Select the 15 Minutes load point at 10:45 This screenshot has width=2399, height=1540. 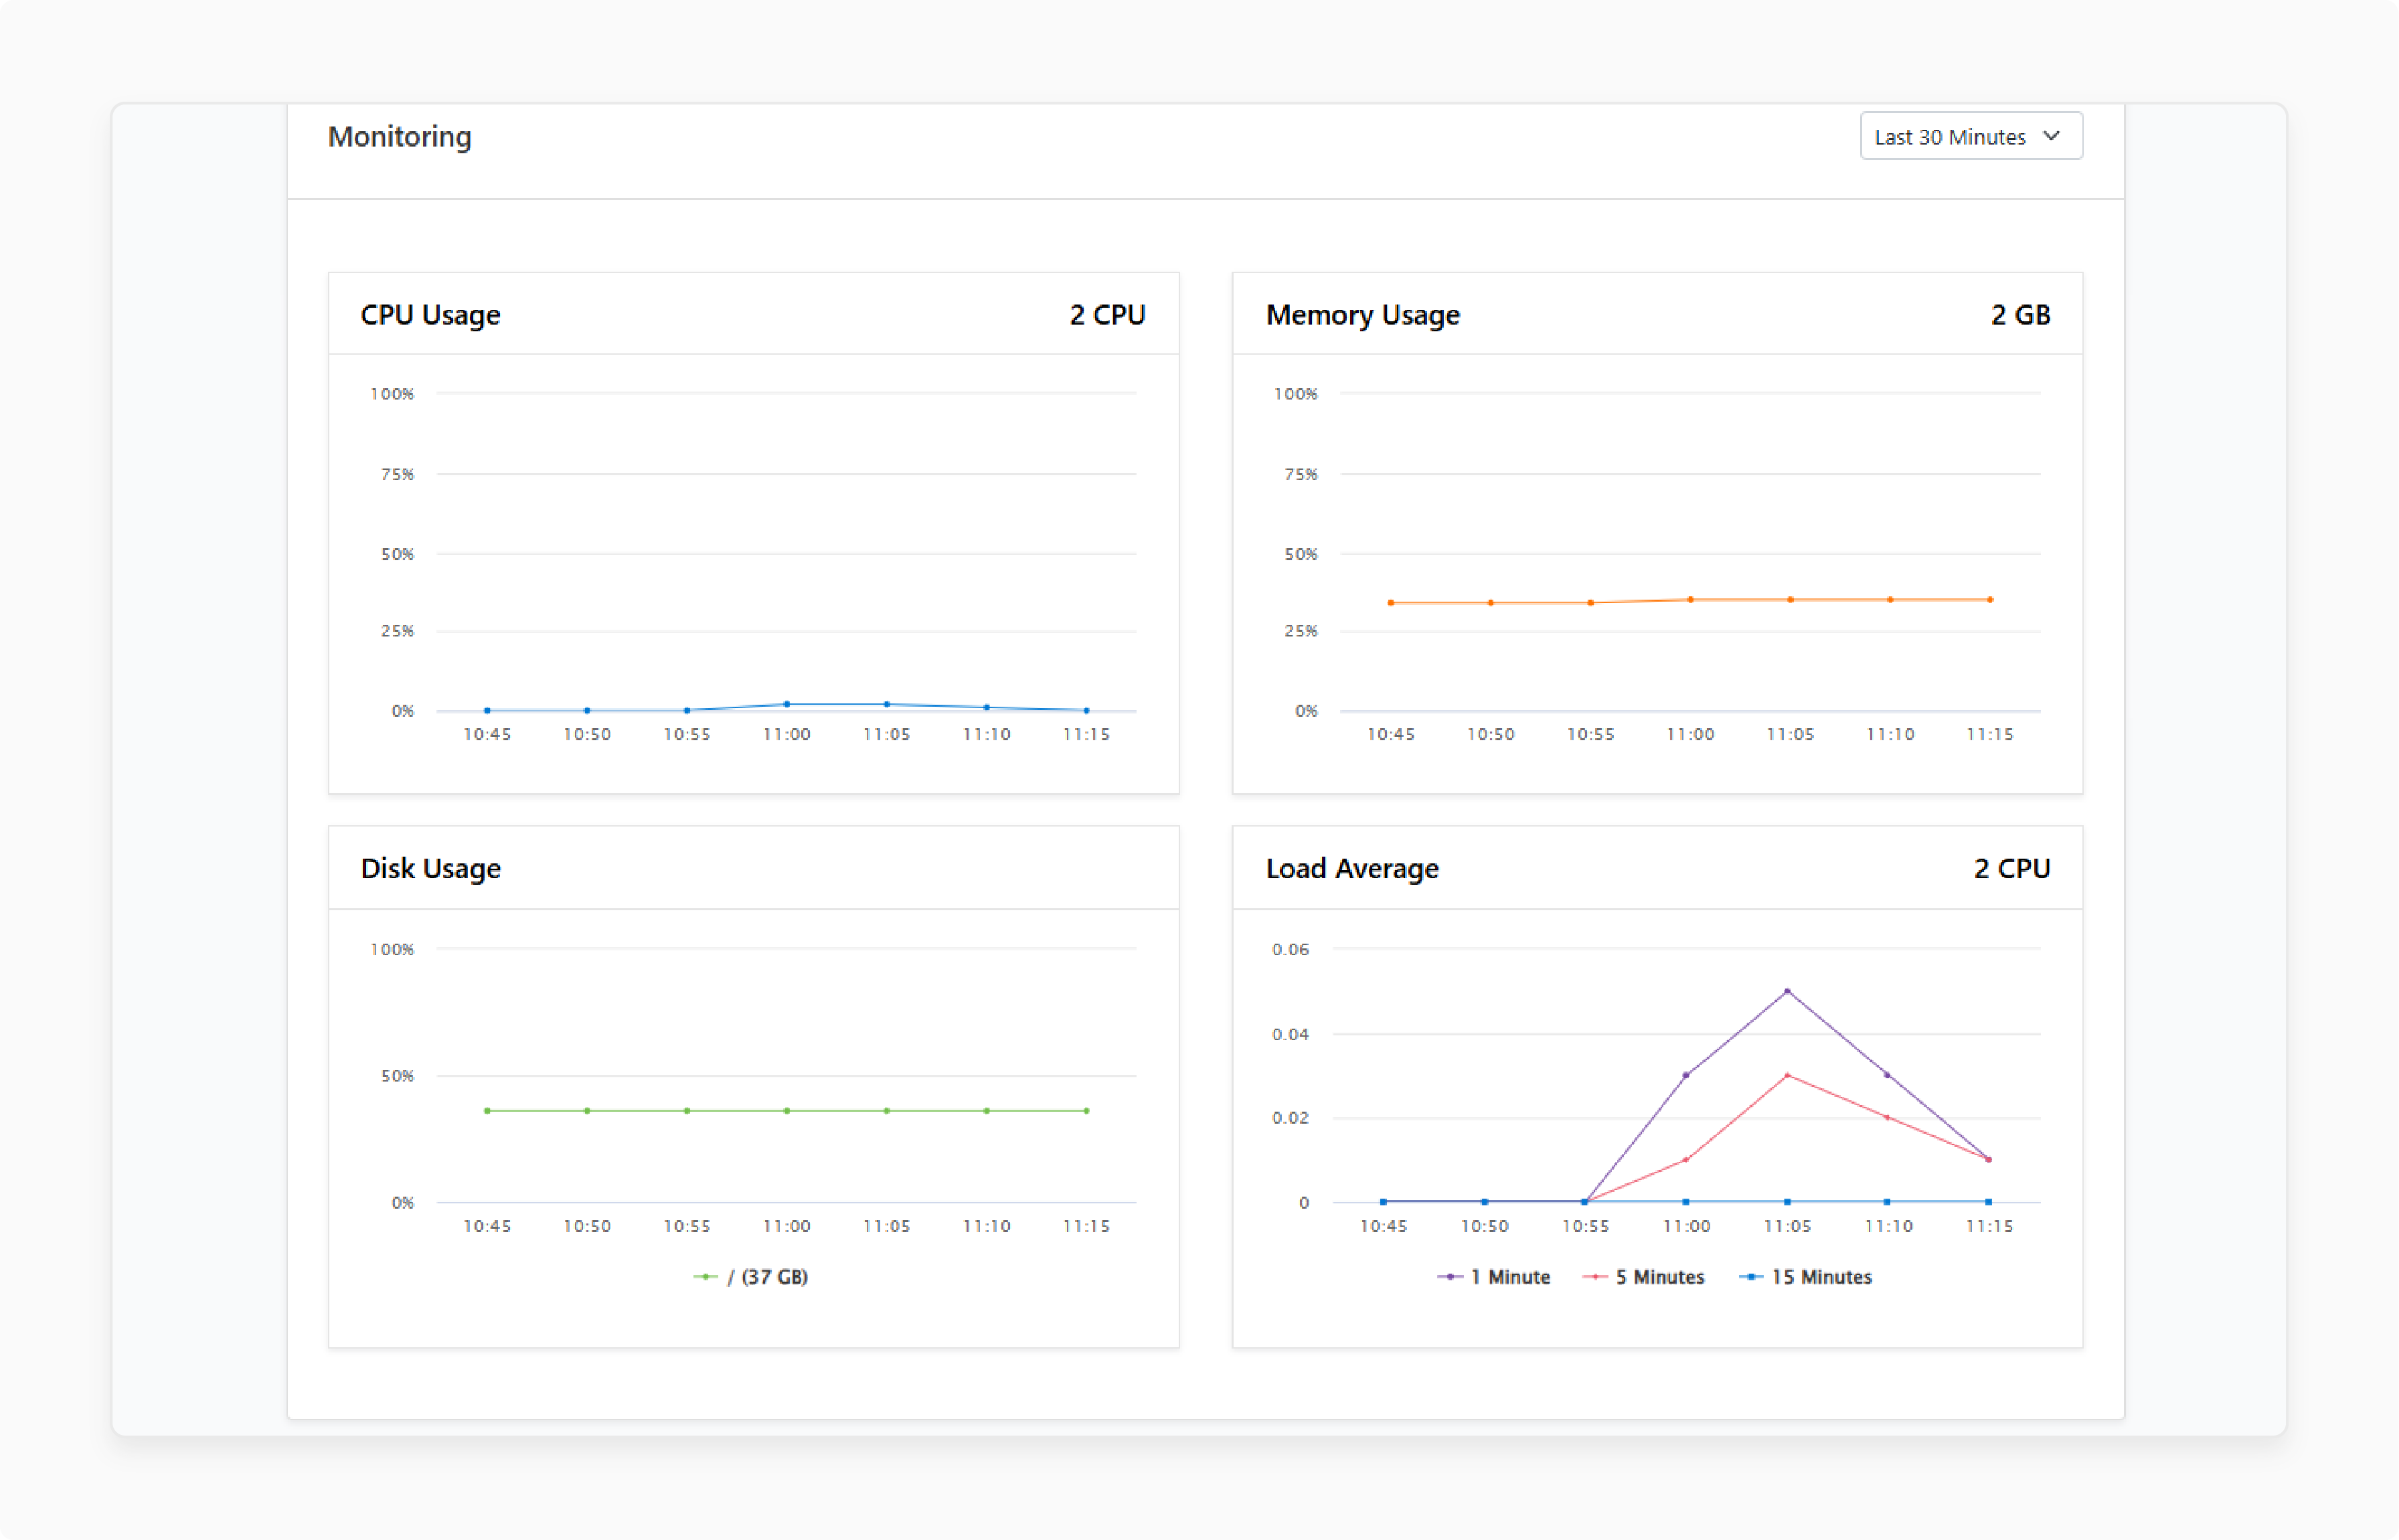pyautogui.click(x=1383, y=1202)
